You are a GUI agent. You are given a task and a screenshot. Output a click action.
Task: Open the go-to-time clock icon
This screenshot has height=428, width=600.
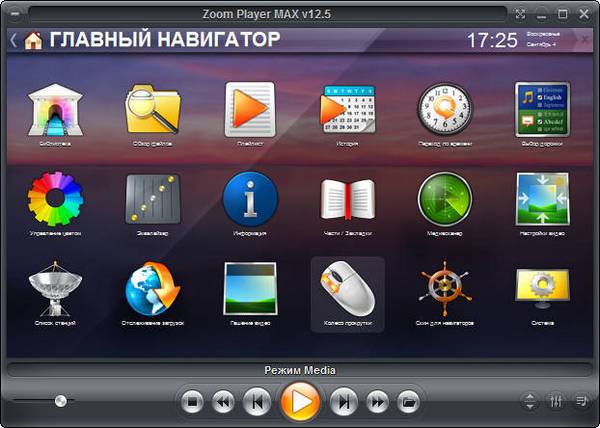(x=445, y=109)
